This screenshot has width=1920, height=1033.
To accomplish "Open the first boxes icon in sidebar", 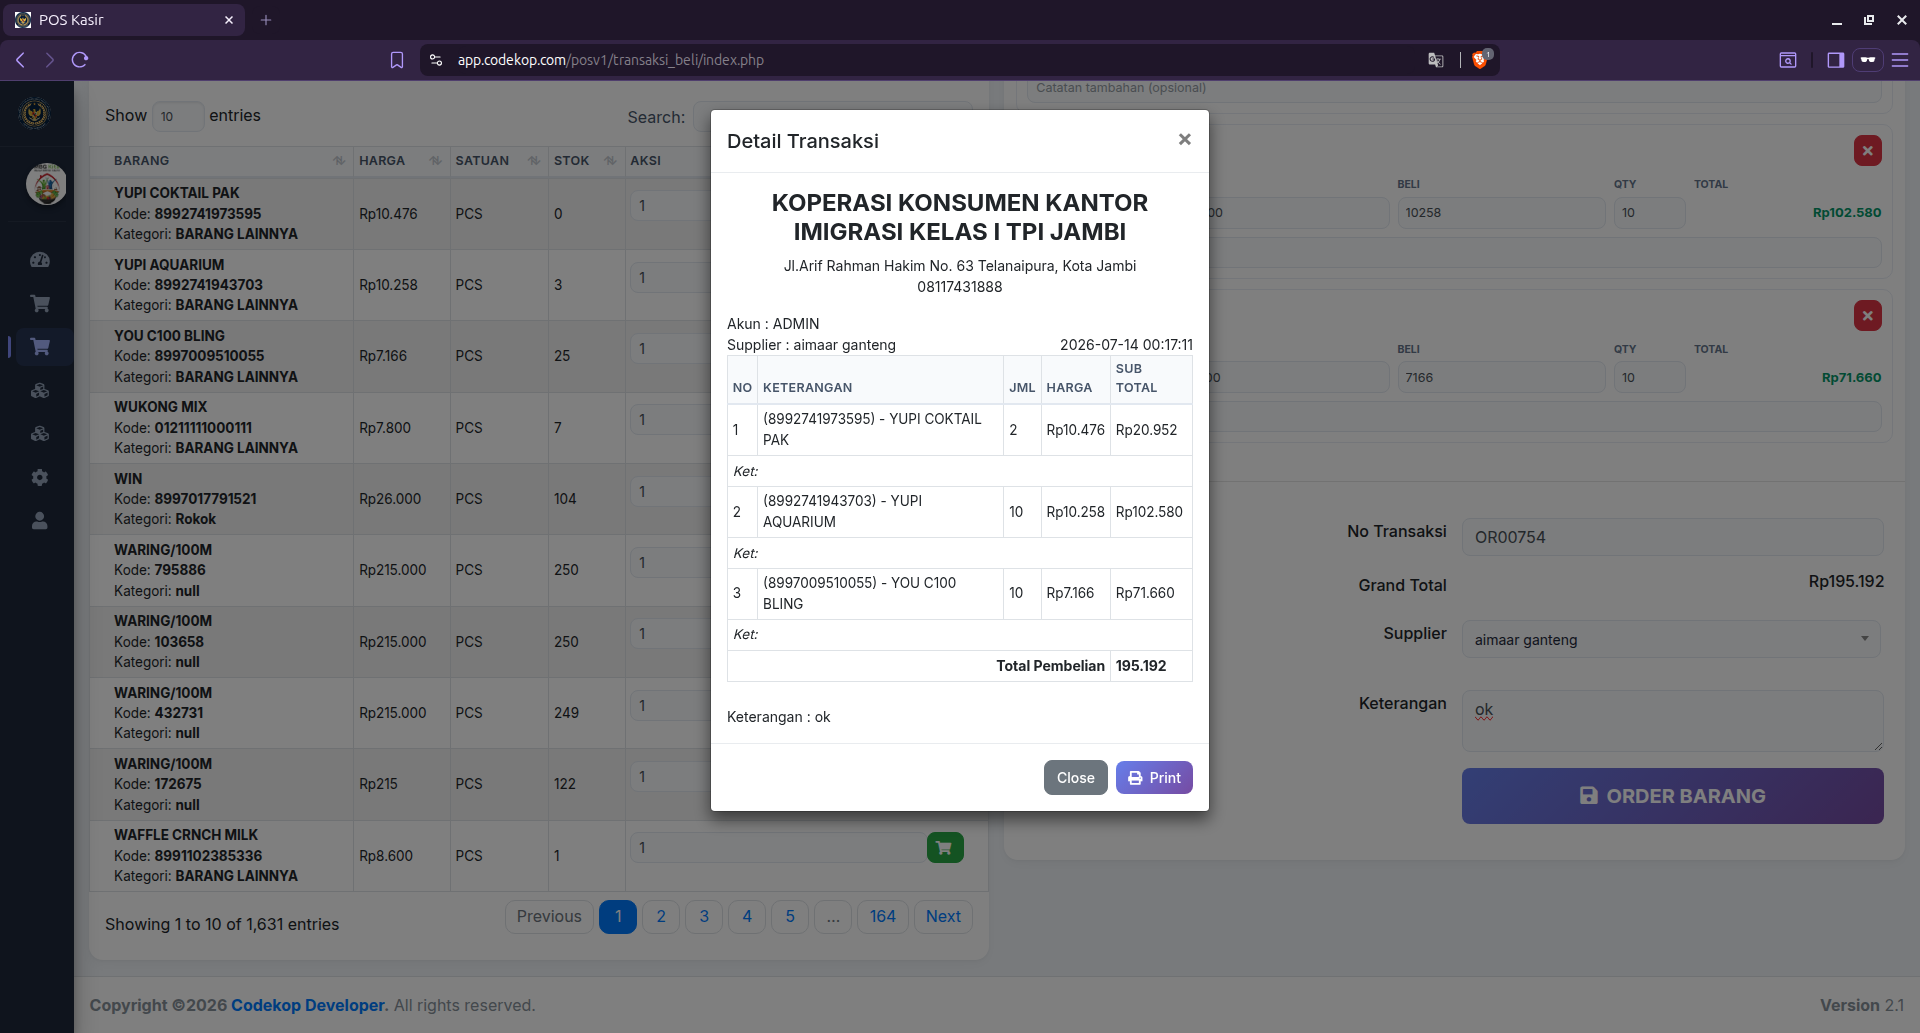I will click(40, 391).
